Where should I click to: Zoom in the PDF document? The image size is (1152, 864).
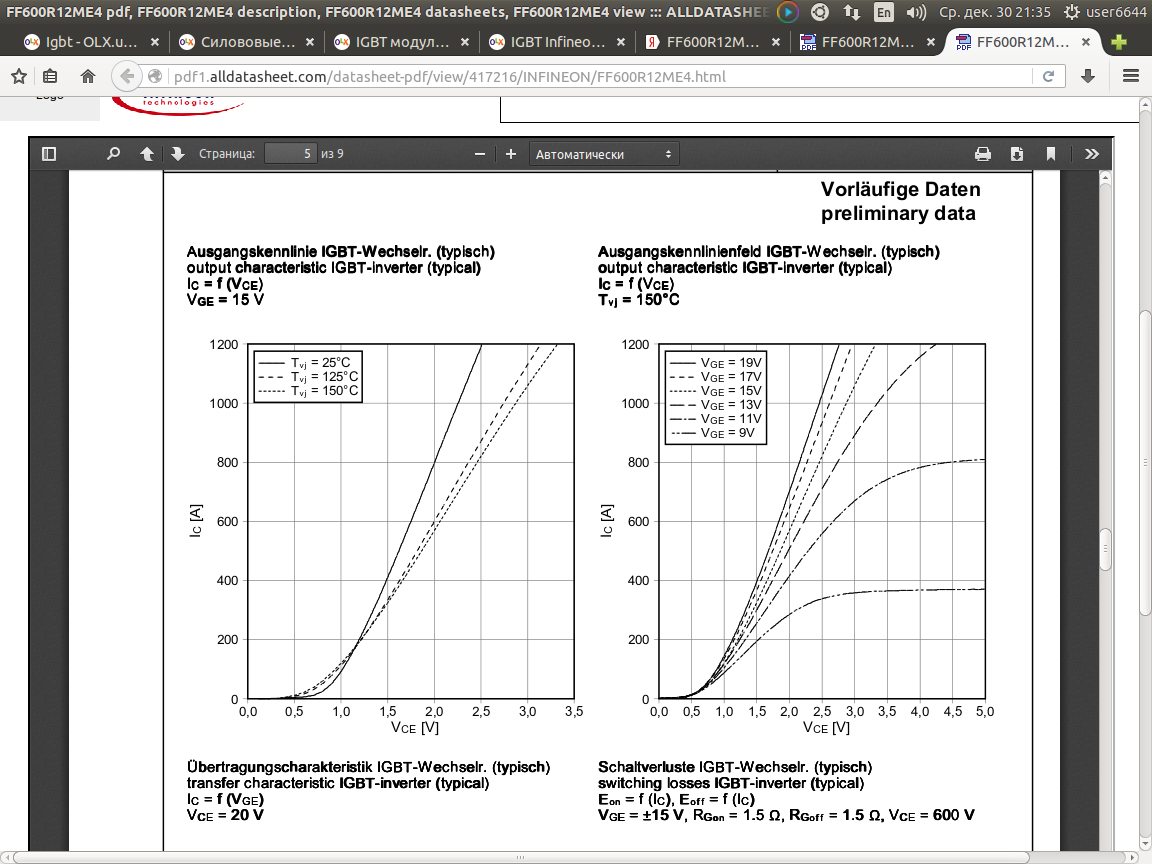point(511,154)
